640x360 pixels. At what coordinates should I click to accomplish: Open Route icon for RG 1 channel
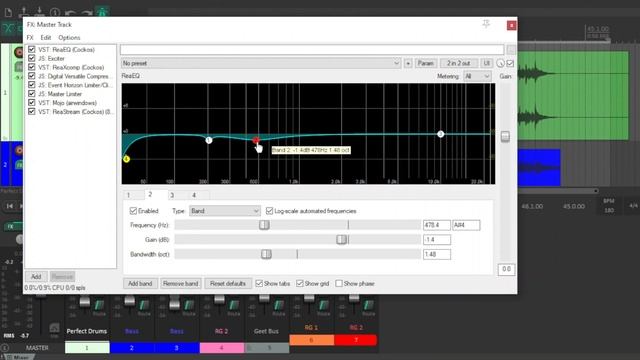[x=324, y=306]
